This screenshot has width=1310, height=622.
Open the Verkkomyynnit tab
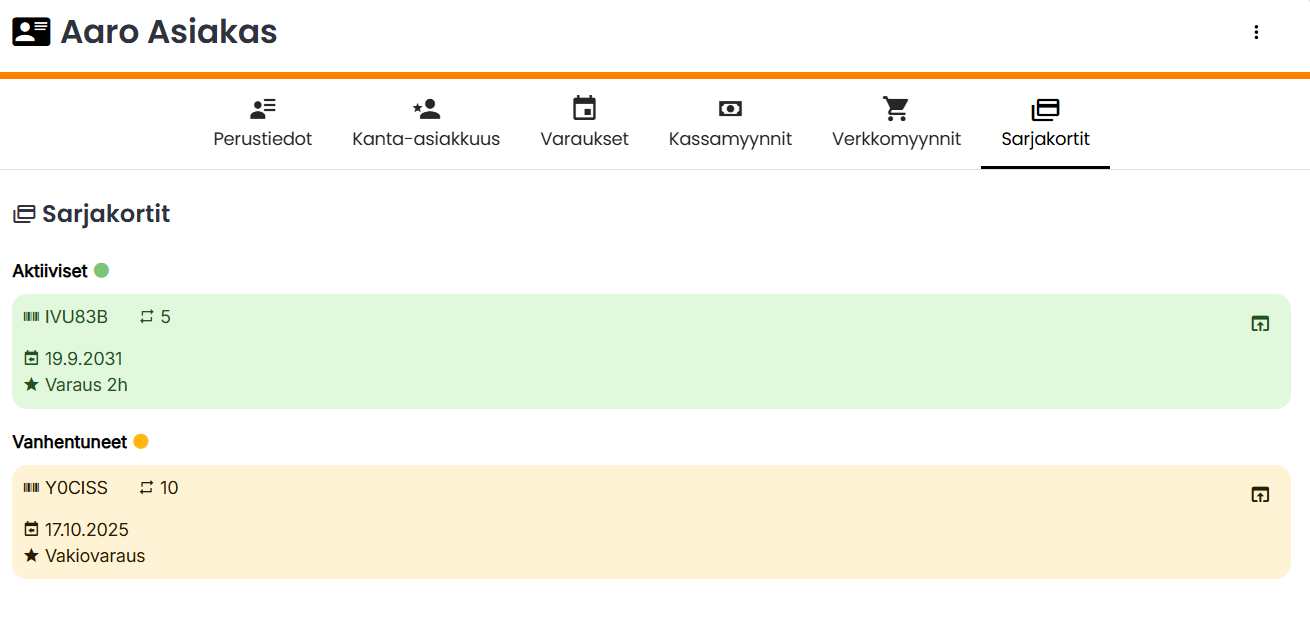tap(896, 124)
